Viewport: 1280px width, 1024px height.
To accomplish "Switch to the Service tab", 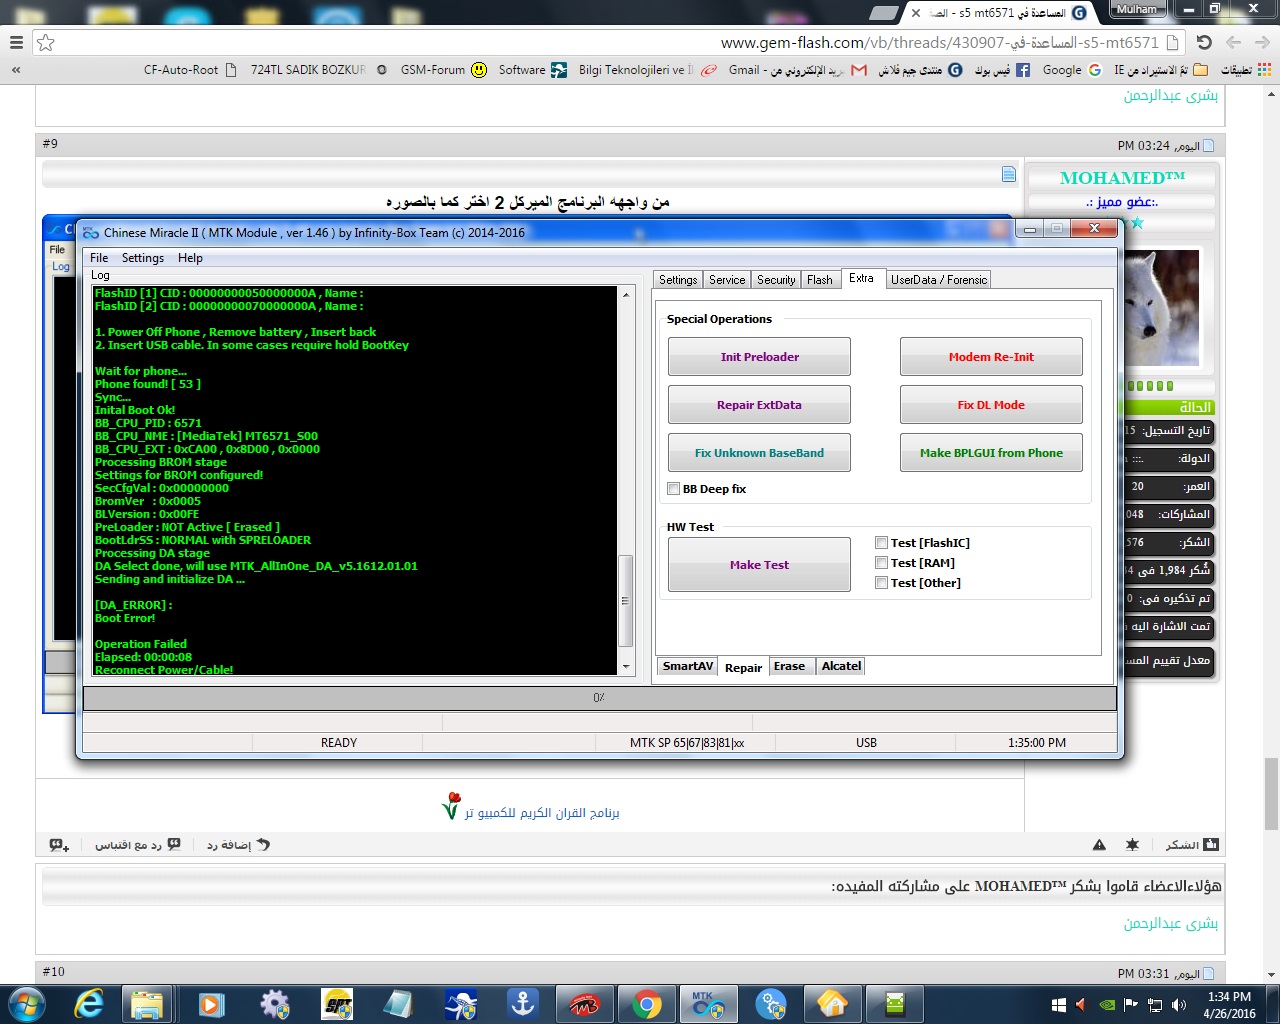I will [727, 280].
